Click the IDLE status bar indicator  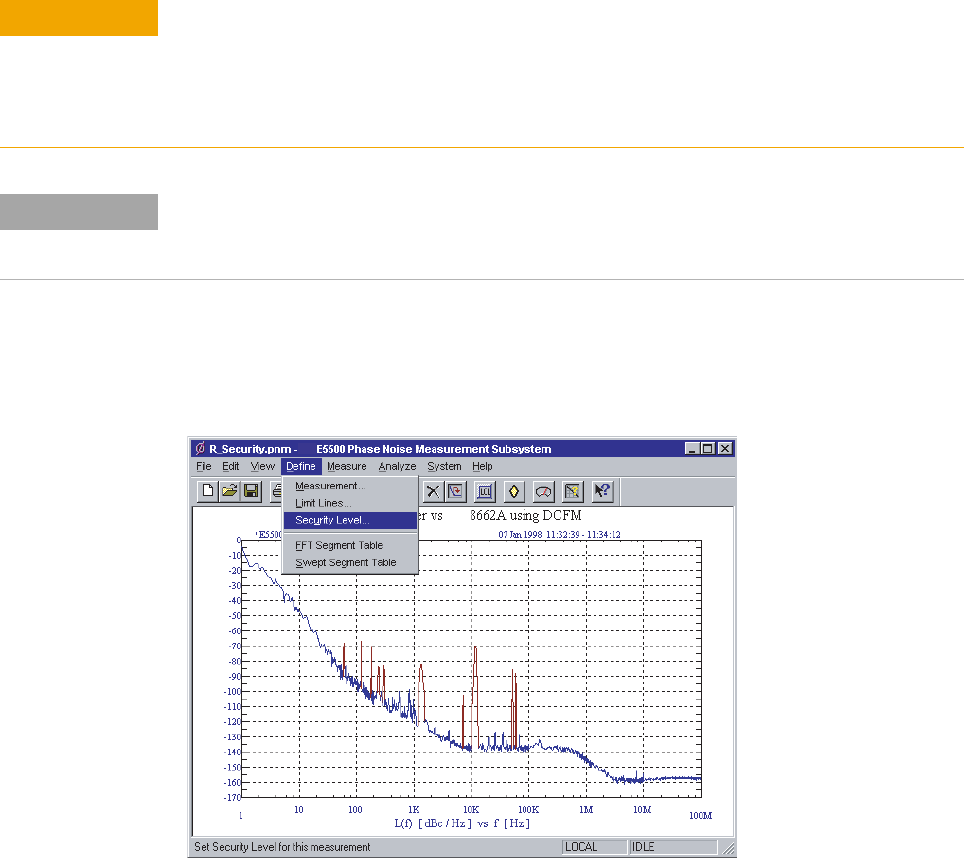[673, 847]
